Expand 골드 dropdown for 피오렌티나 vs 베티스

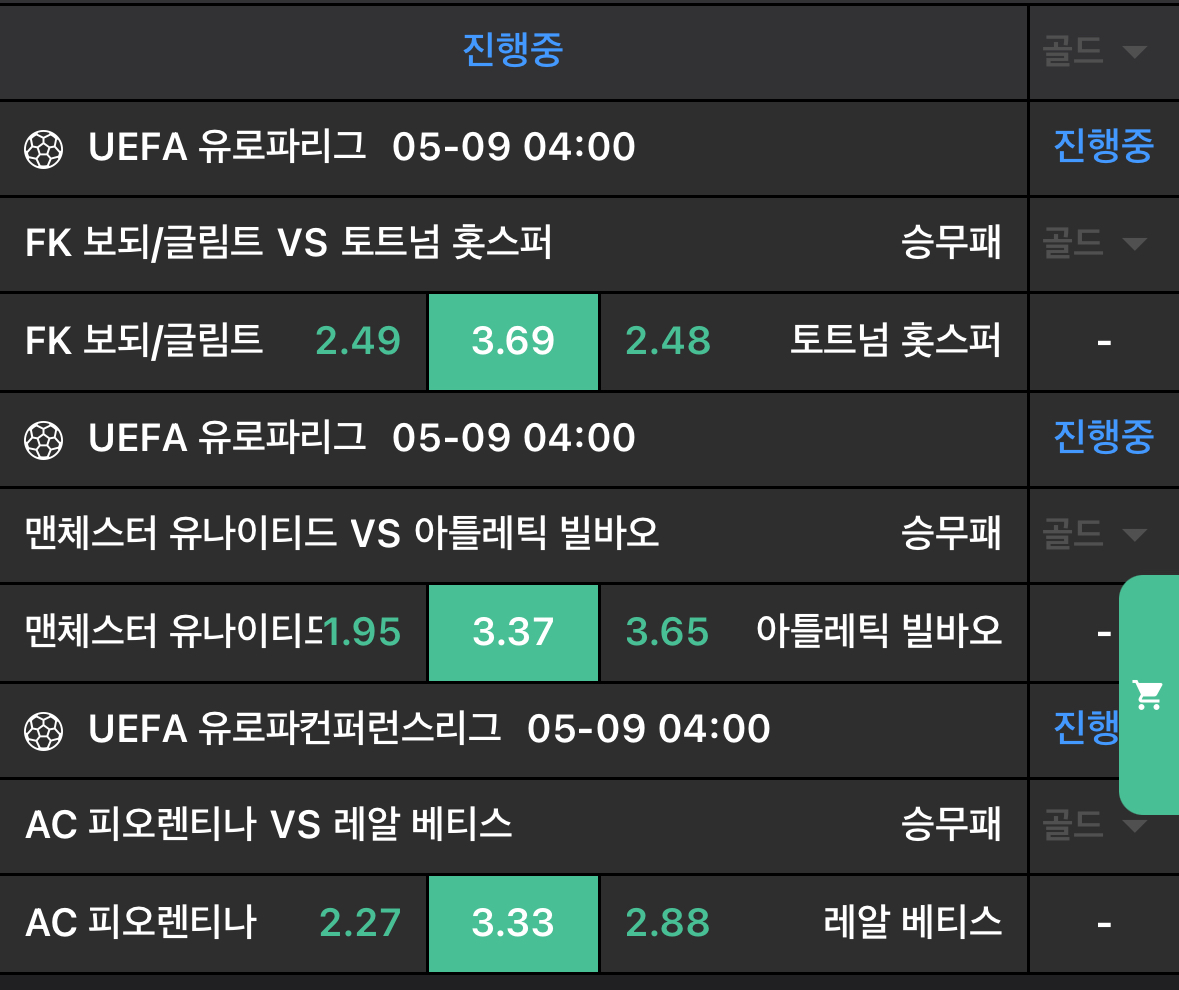pos(1093,825)
